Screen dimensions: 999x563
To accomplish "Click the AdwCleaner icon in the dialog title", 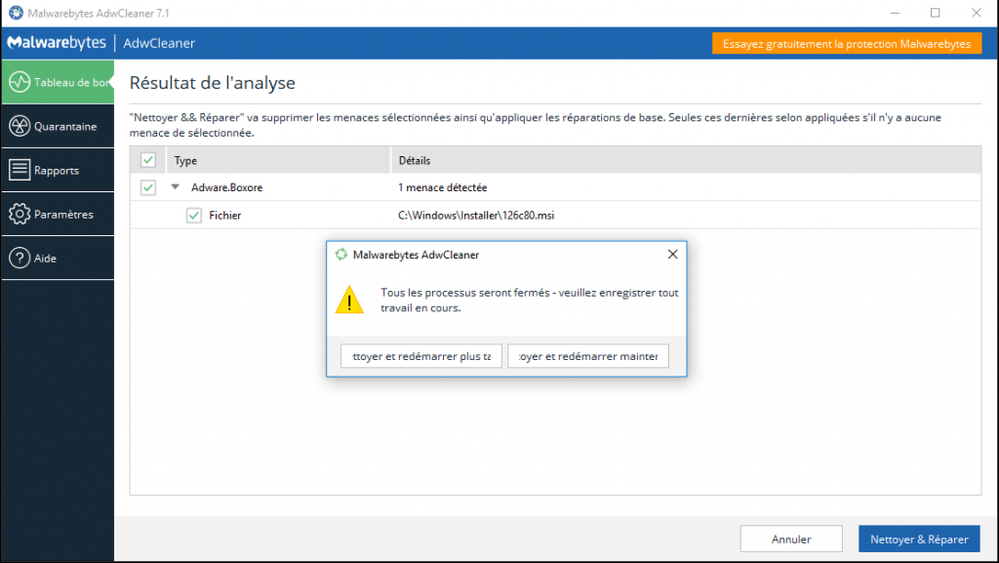I will point(341,255).
